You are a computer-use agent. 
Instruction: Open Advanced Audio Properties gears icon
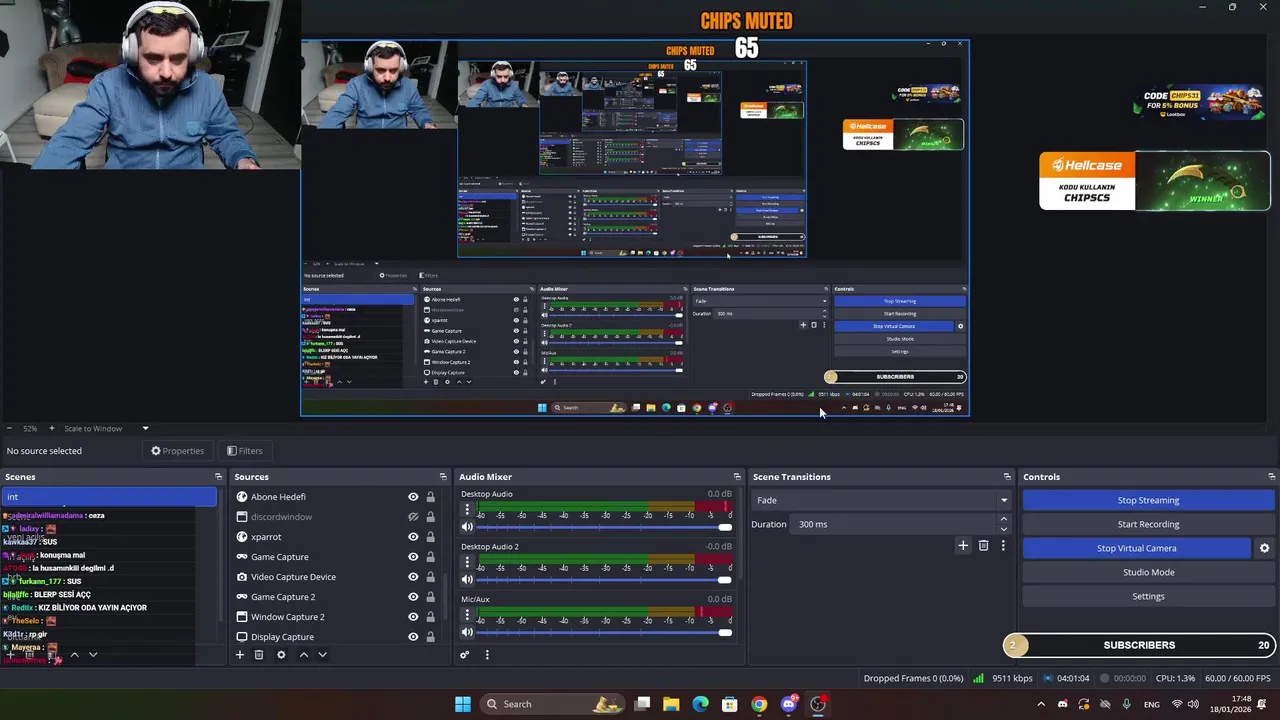pos(465,655)
